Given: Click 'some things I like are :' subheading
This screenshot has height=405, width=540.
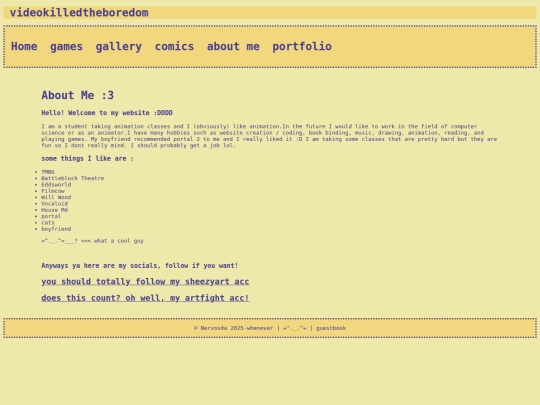Looking at the screenshot, I should (x=87, y=159).
